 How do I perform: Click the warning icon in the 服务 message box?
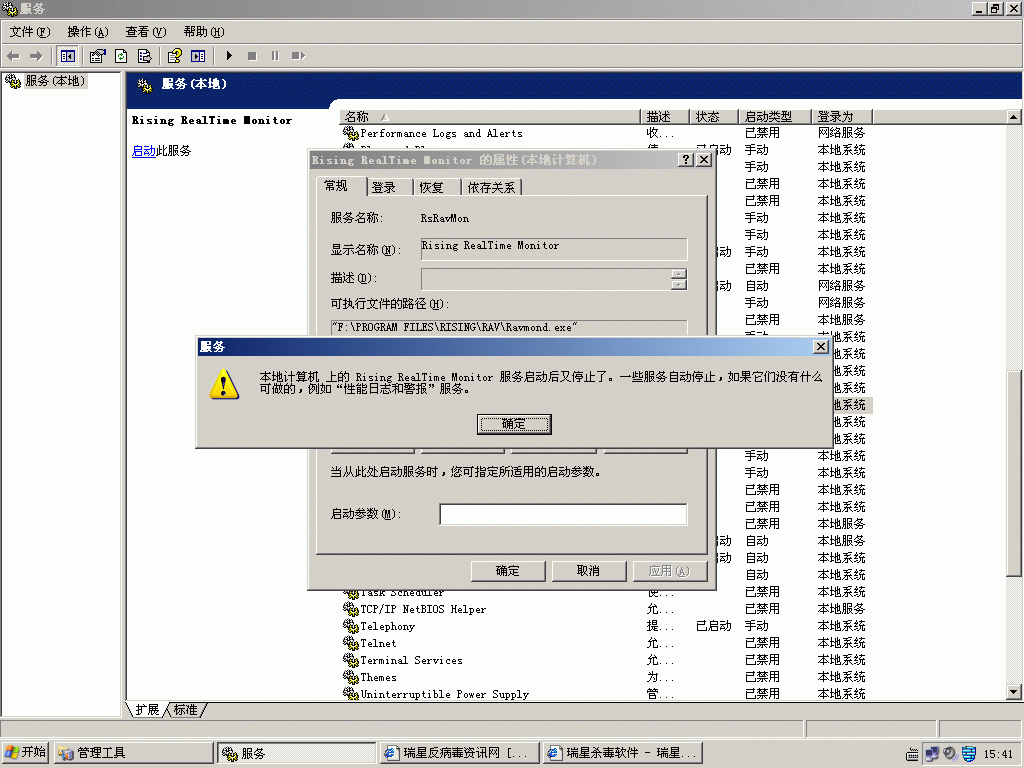tap(224, 384)
